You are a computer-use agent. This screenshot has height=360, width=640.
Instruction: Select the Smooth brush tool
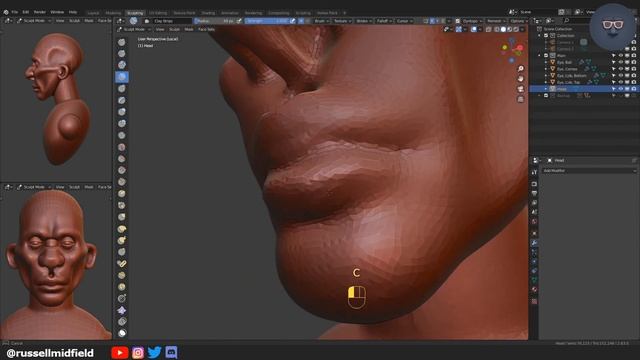[122, 147]
